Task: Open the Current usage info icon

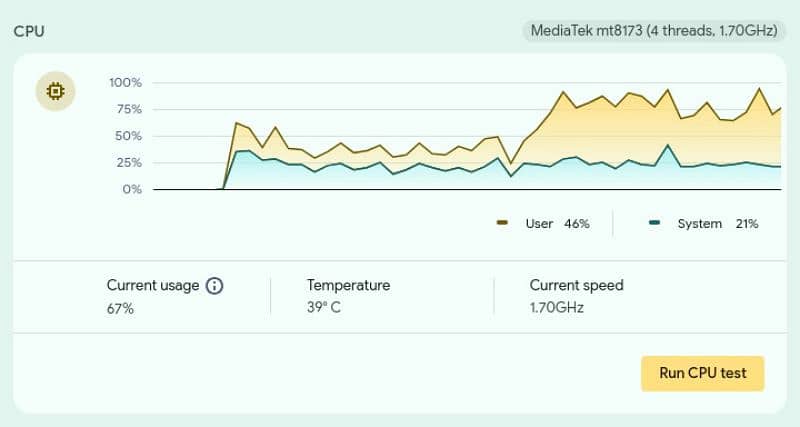Action: 214,286
